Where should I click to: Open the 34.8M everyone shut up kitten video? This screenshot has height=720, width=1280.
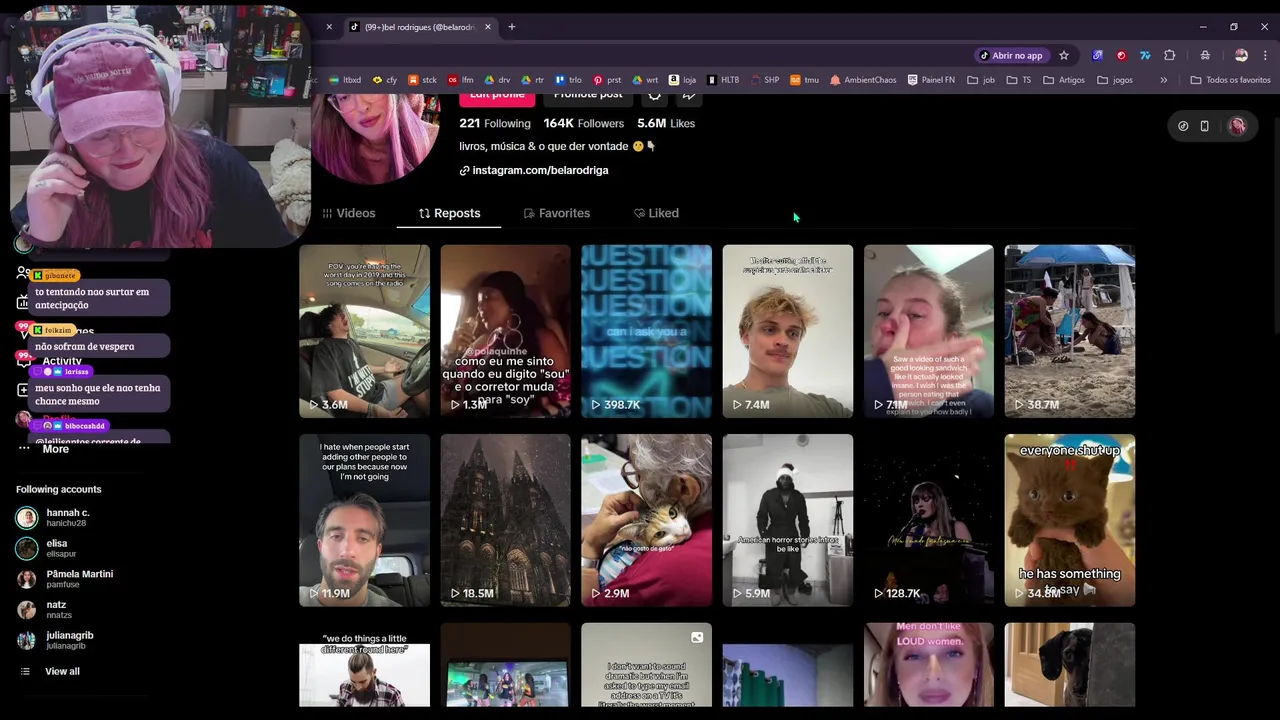tap(1069, 520)
